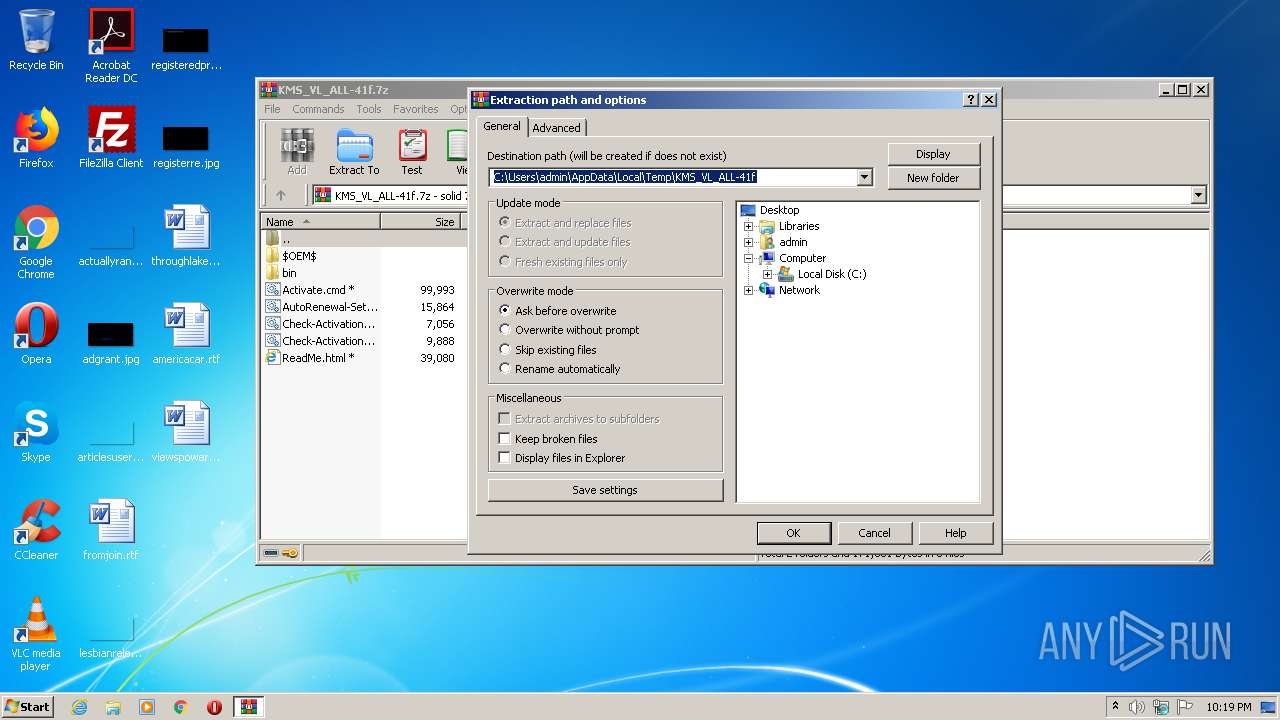The width and height of the screenshot is (1280, 720).
Task: Select the fromjoin.rtf desktop file
Action: [x=111, y=530]
